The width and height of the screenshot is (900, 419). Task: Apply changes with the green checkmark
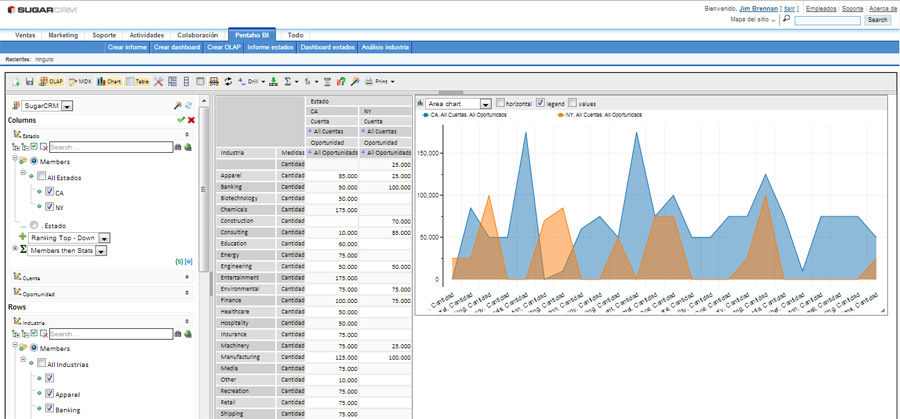point(181,120)
